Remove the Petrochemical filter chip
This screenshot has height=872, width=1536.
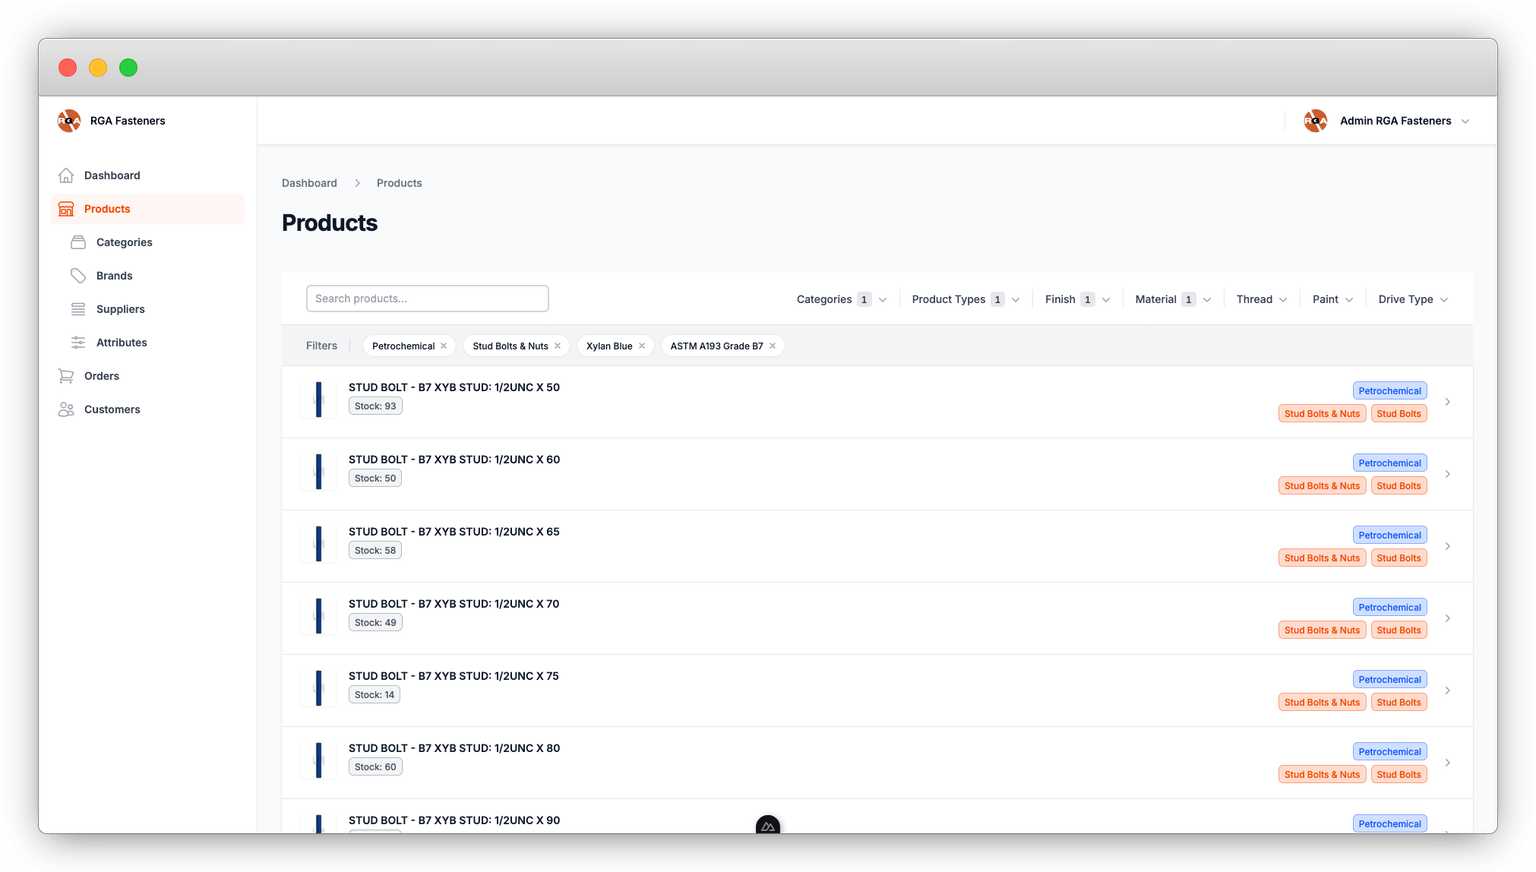coord(443,345)
